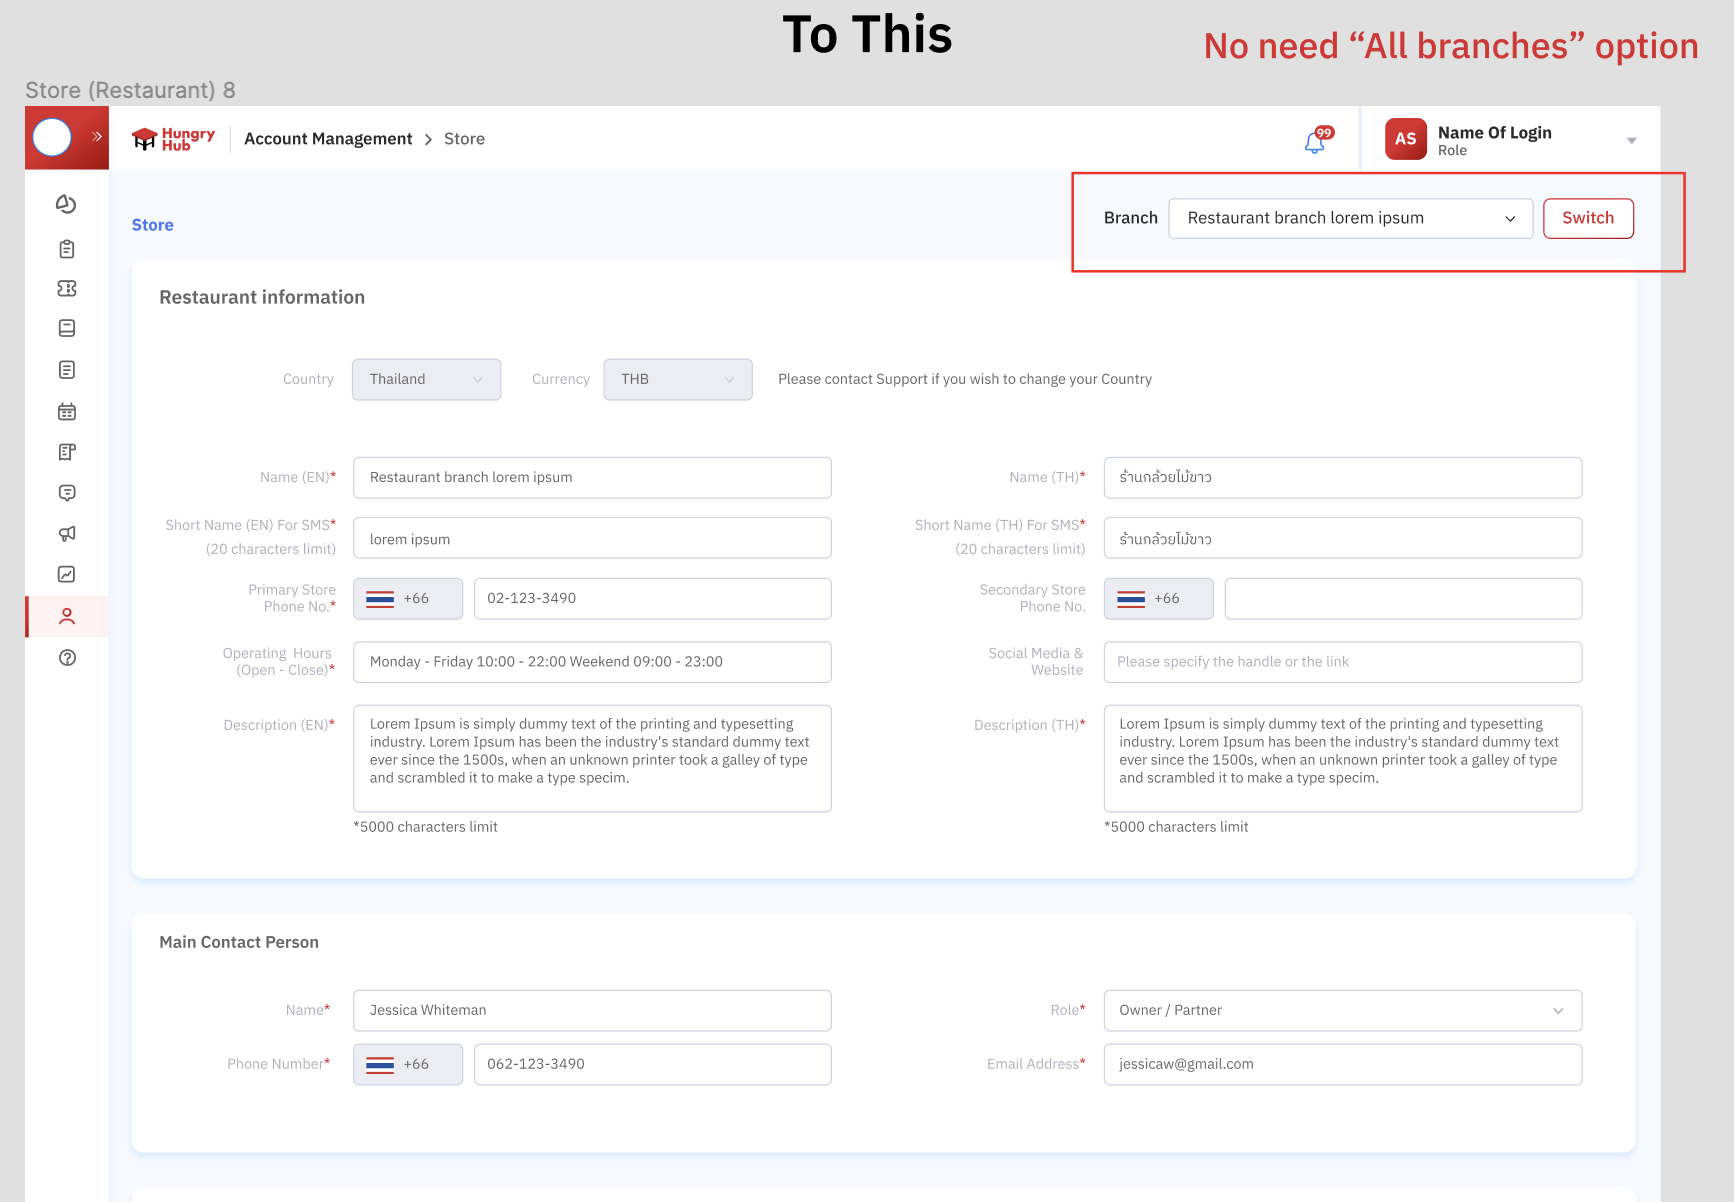Open the calendar icon in sidebar
Screen dimensions: 1734x1202
click(x=66, y=411)
